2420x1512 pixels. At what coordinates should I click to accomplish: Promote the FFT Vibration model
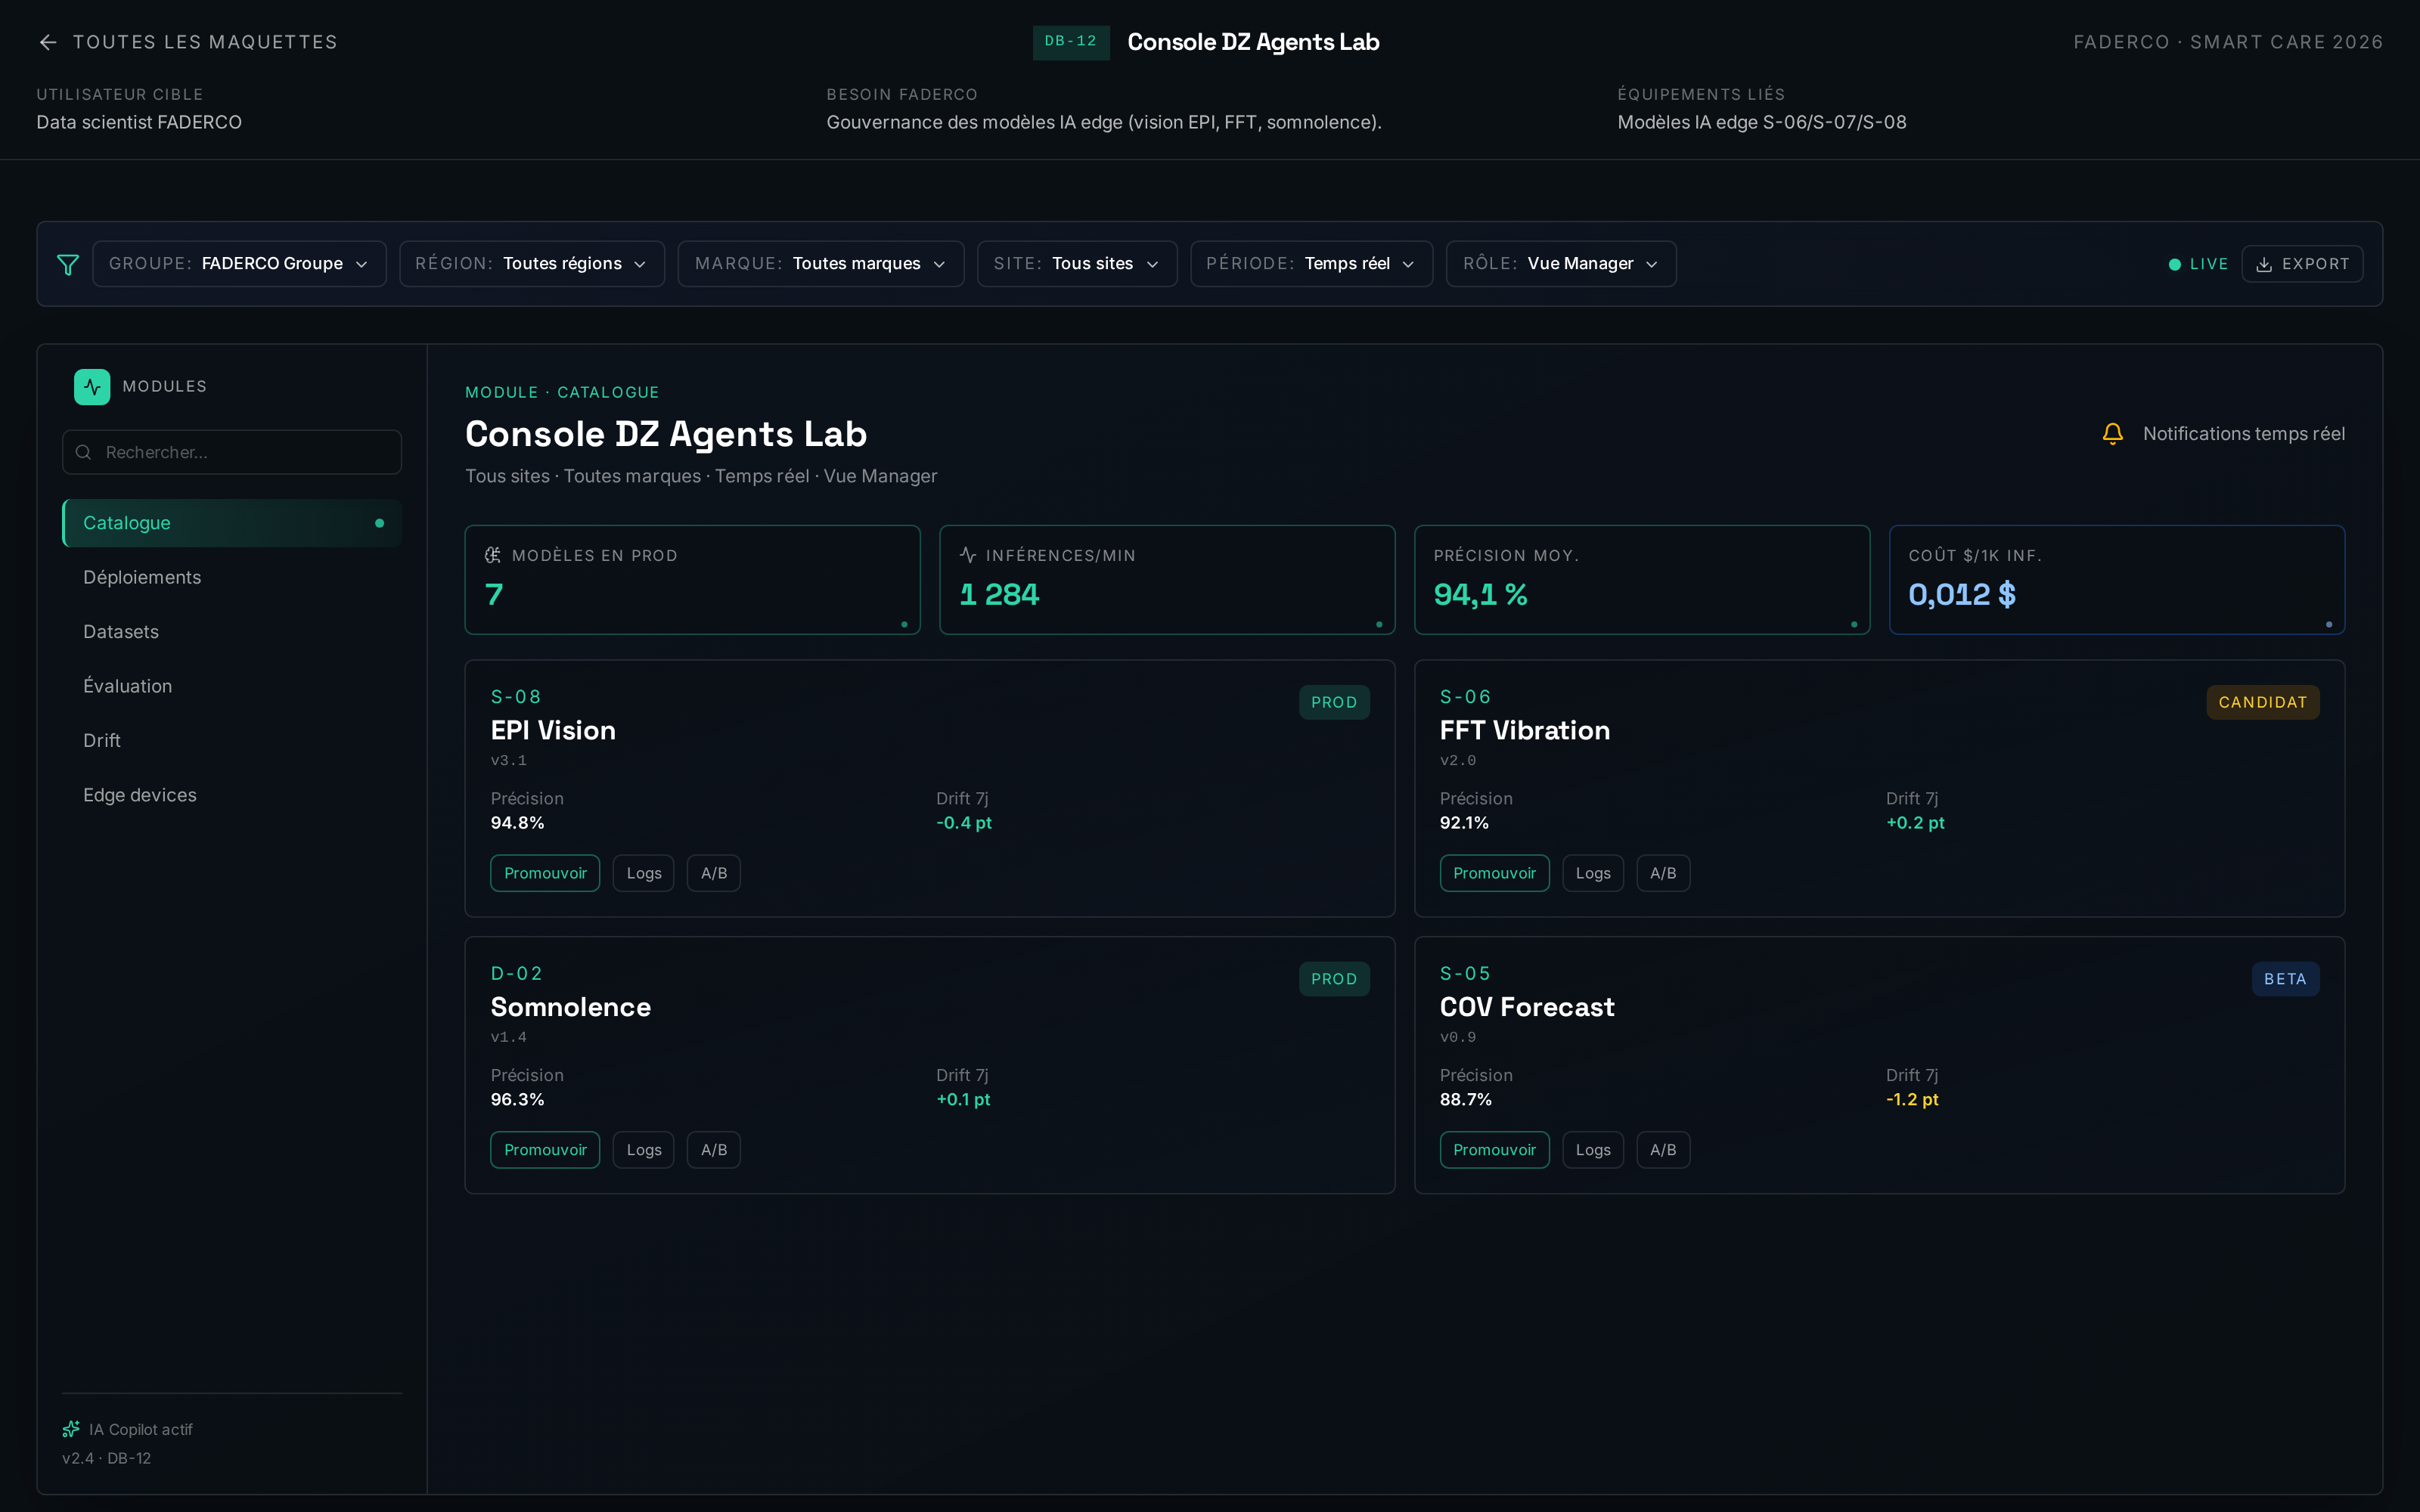(x=1494, y=873)
